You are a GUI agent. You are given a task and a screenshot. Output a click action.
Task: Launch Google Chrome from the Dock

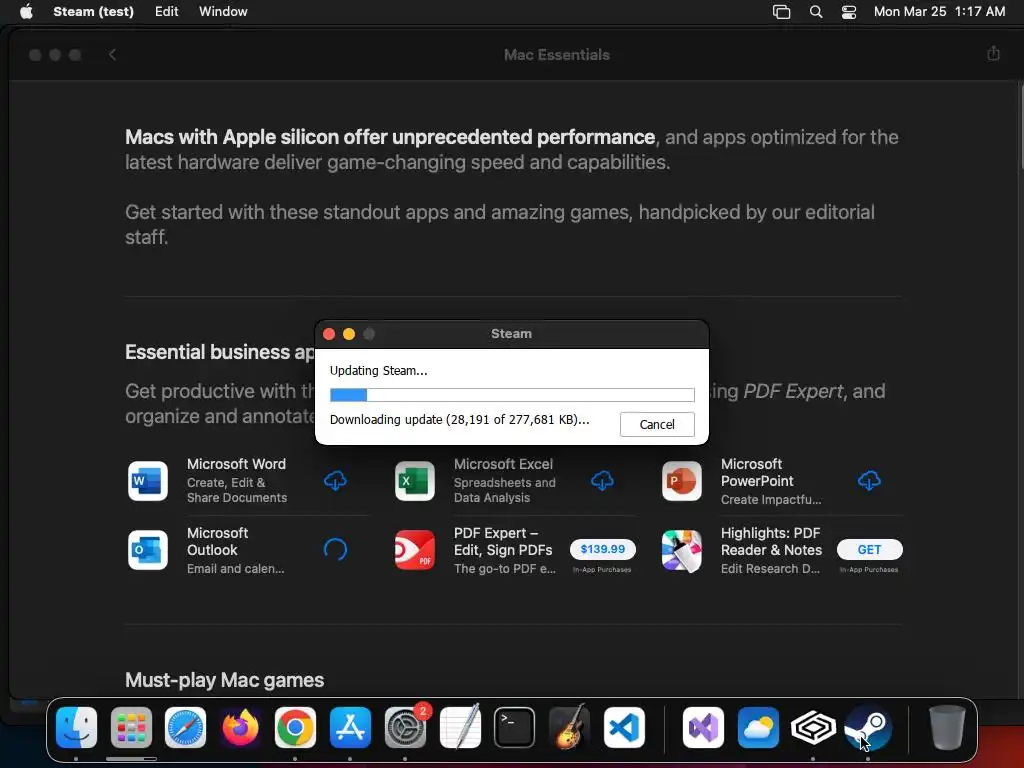tap(295, 728)
